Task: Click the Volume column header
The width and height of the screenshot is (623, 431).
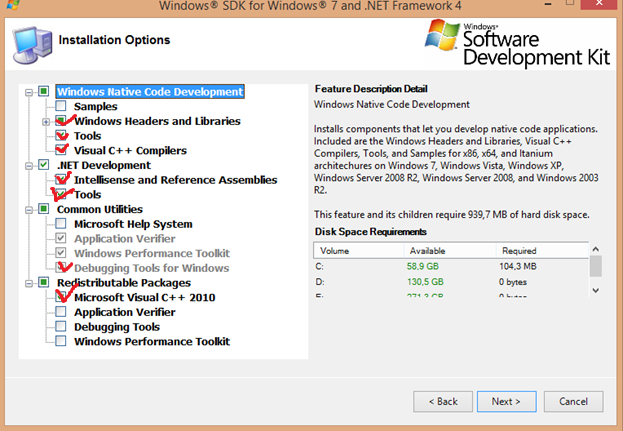Action: coord(359,251)
